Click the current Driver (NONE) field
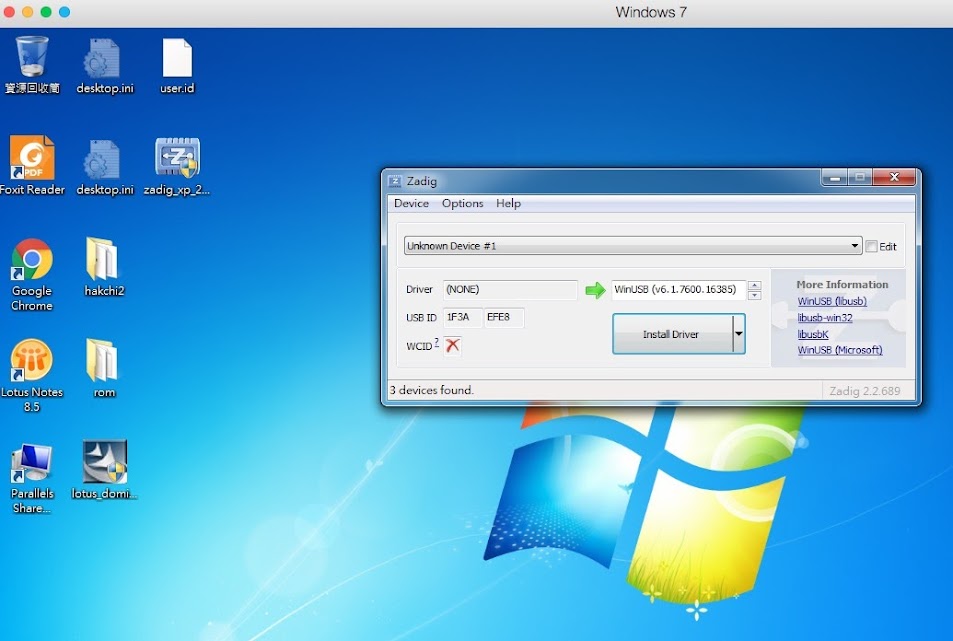The width and height of the screenshot is (953, 641). 510,289
